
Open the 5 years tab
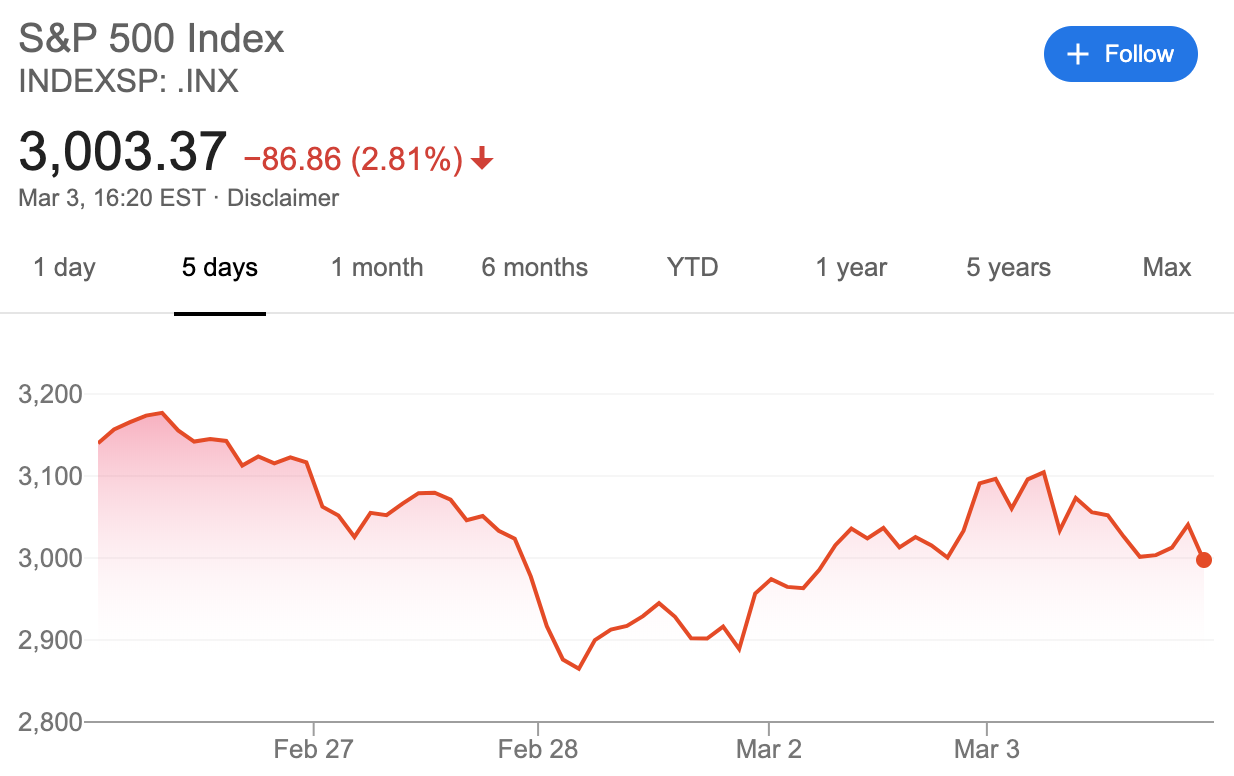1008,267
